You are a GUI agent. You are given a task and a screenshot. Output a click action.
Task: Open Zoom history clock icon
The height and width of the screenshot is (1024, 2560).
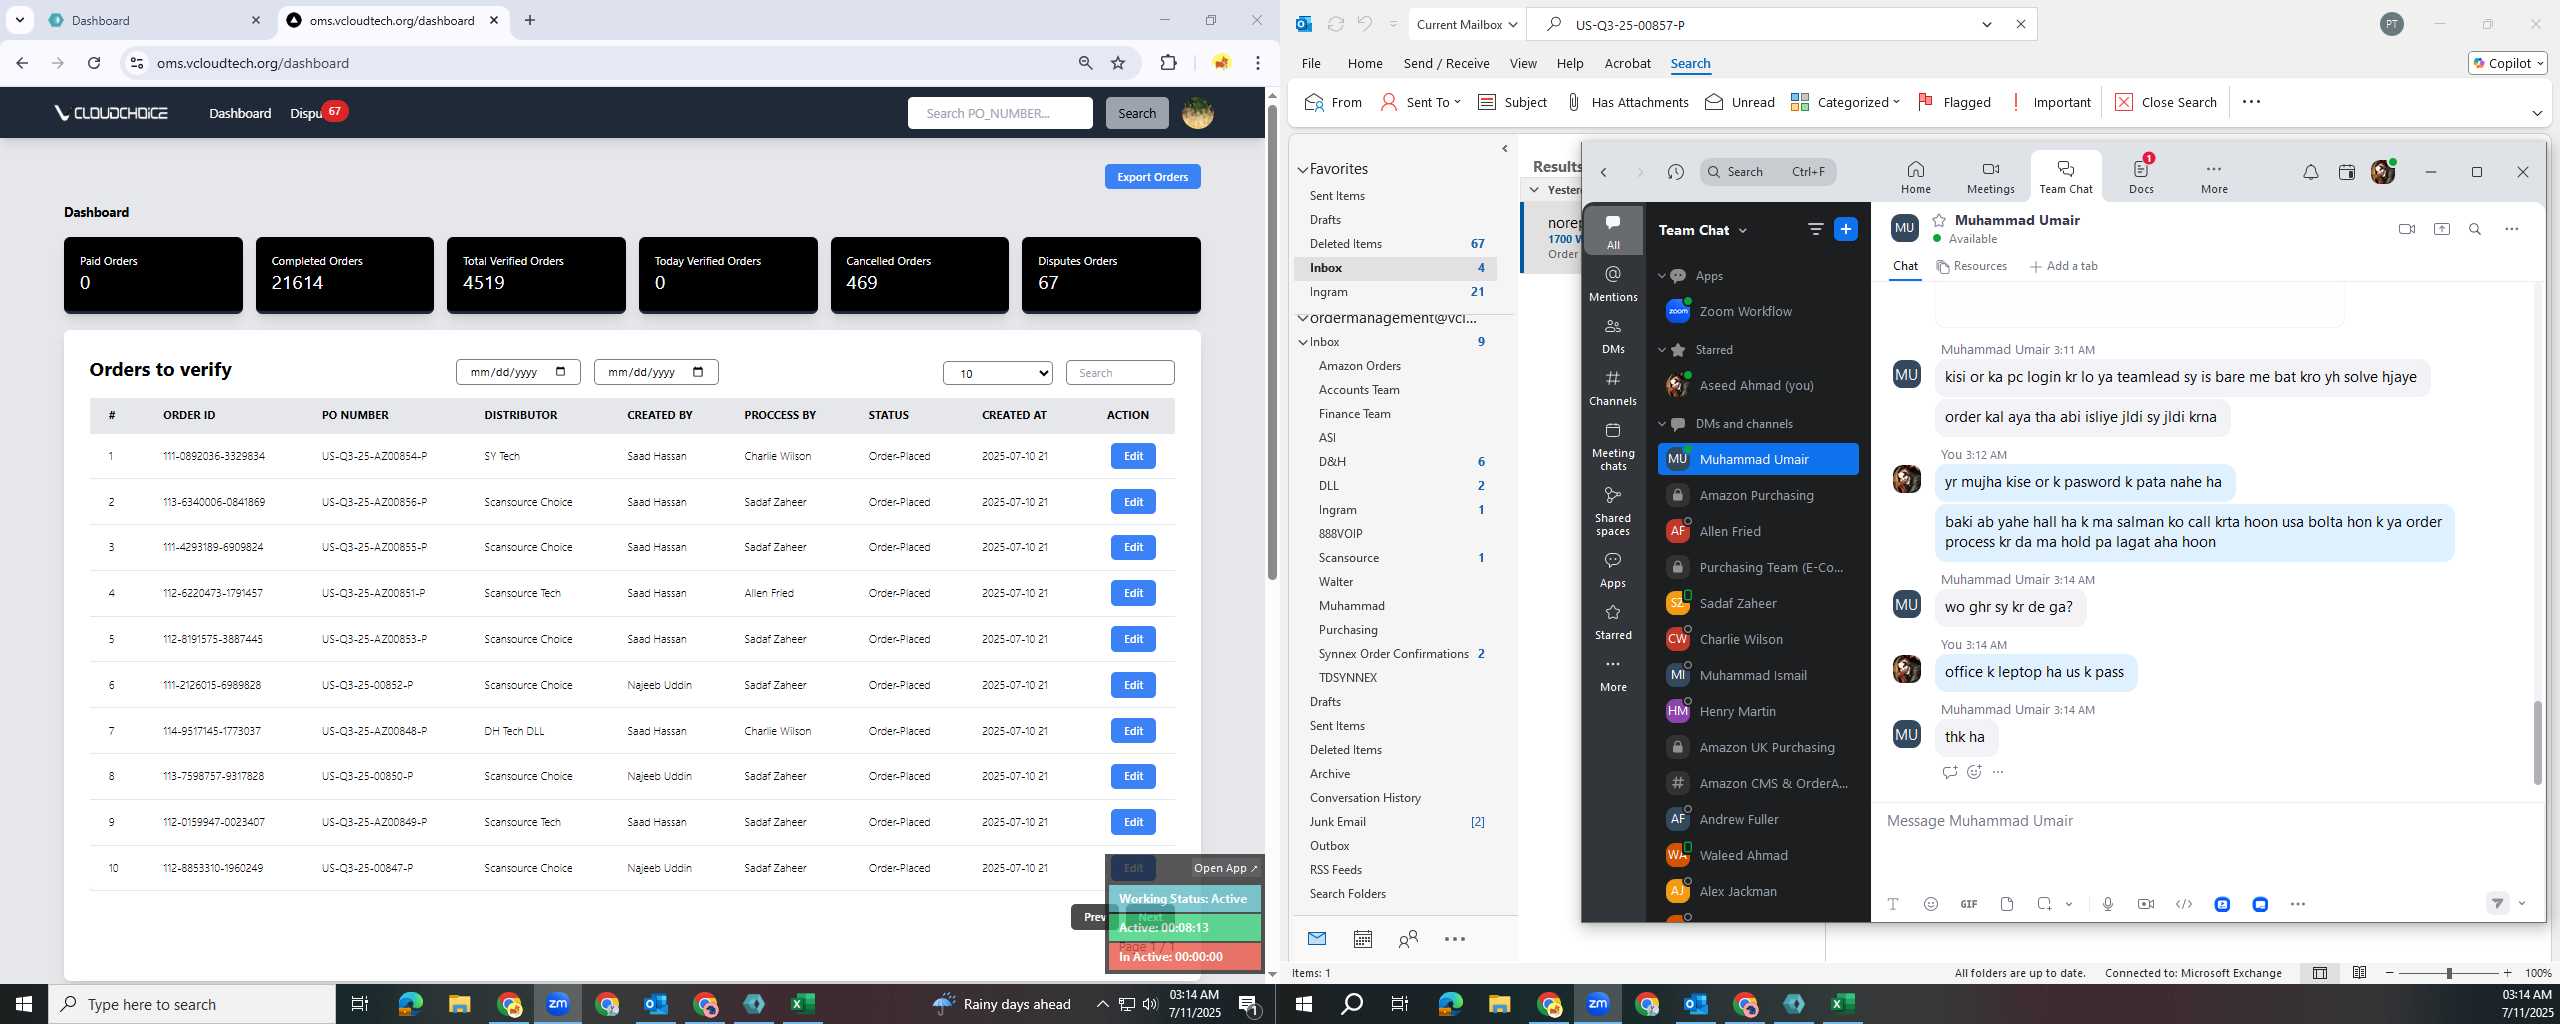1675,172
